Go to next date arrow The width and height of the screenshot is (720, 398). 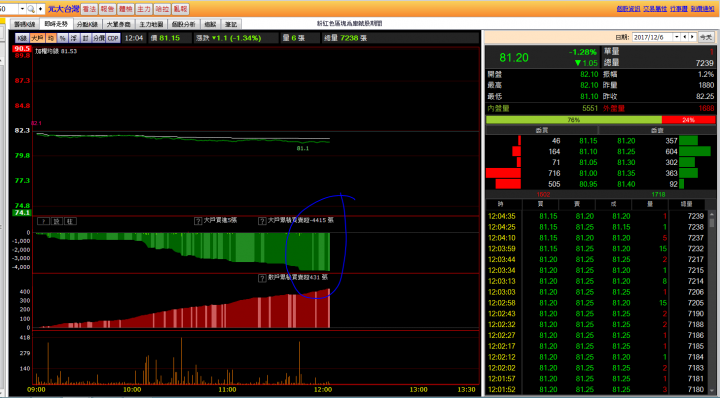click(x=692, y=37)
